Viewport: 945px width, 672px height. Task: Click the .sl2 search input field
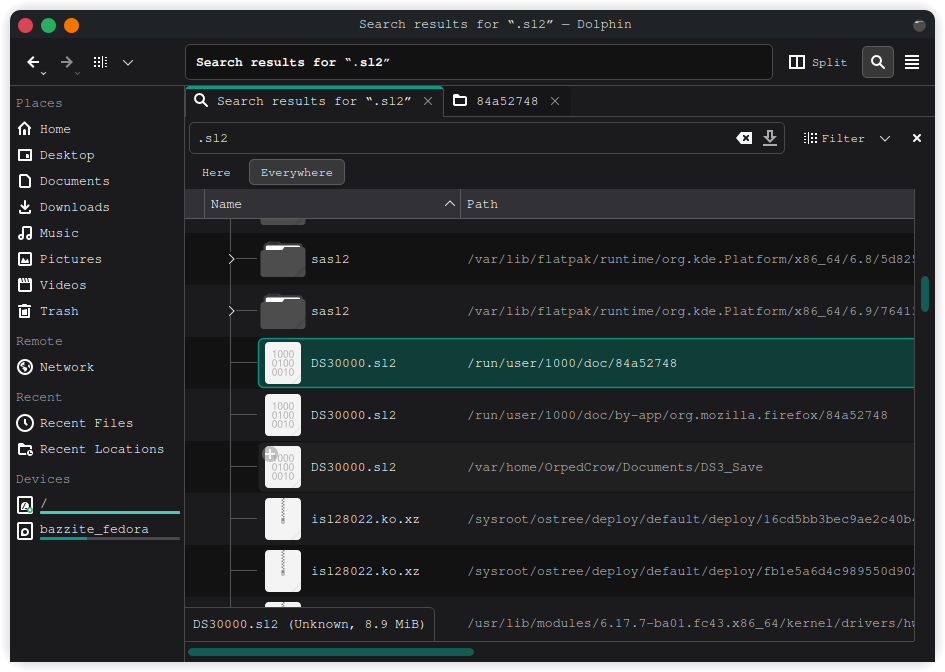pyautogui.click(x=460, y=138)
